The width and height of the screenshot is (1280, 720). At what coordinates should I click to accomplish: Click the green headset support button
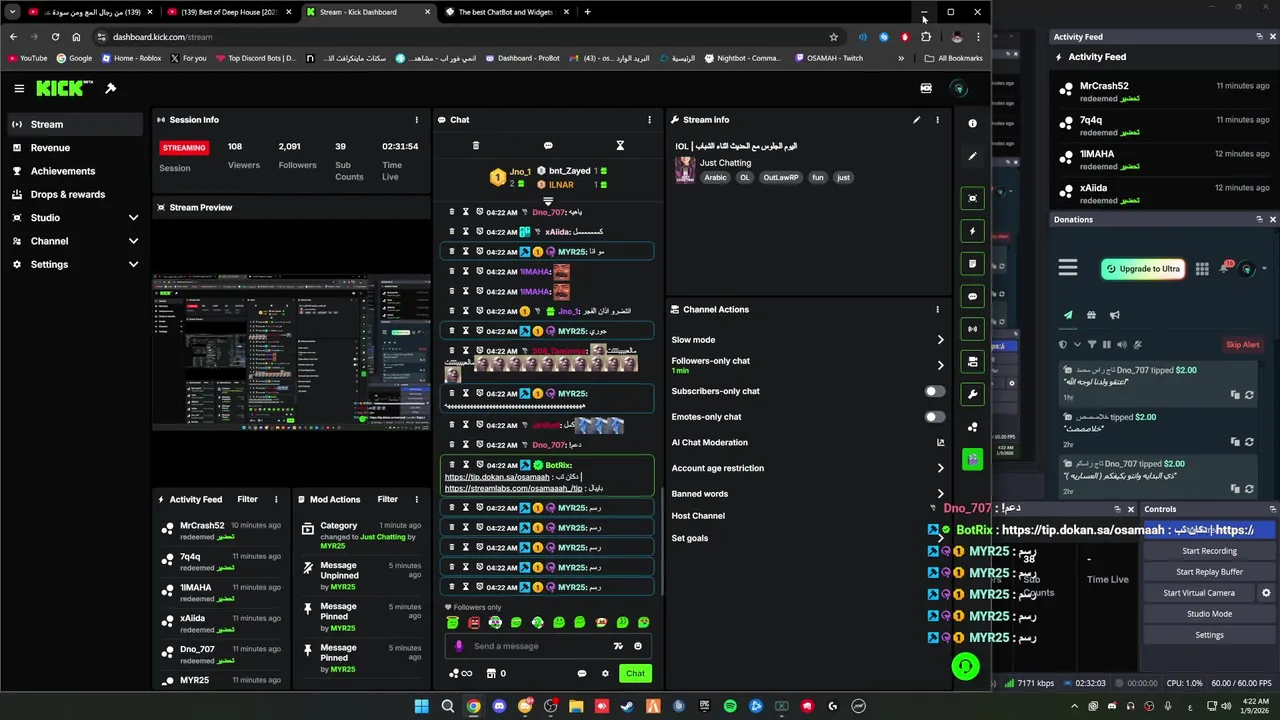coord(965,666)
